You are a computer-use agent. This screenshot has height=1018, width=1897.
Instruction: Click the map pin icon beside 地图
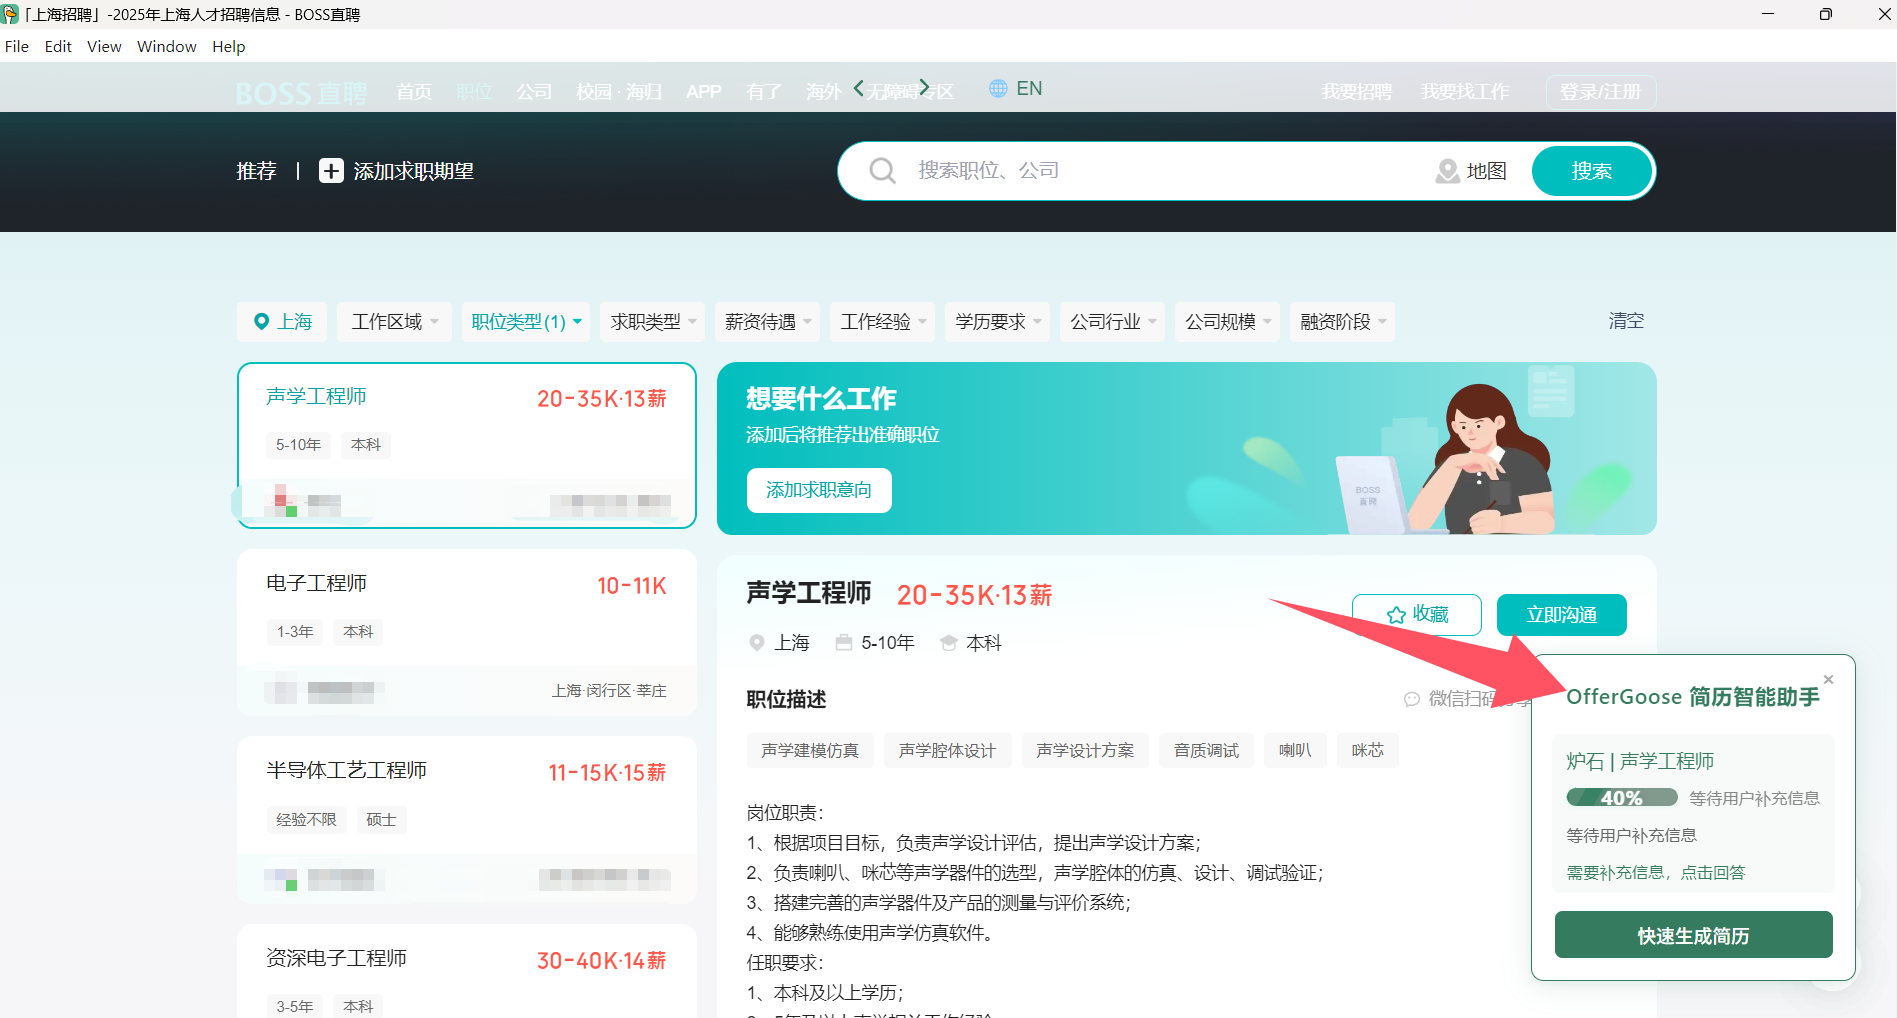(x=1447, y=171)
